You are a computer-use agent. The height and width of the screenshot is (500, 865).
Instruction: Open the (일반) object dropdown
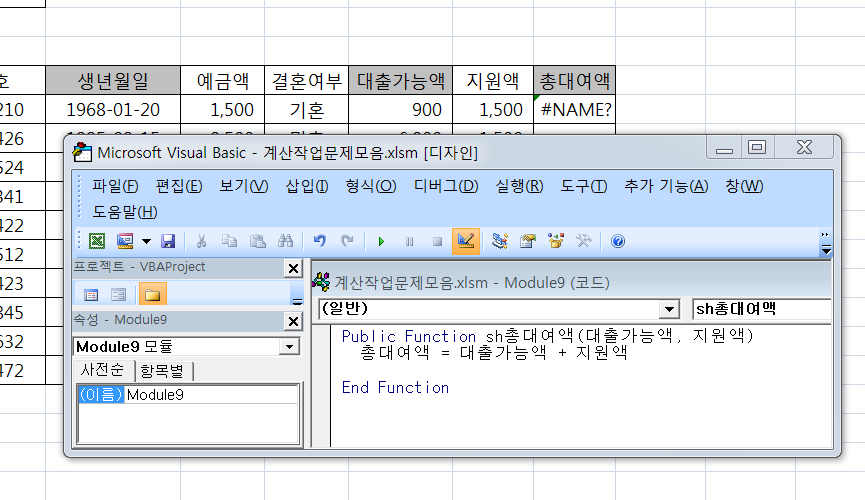668,310
